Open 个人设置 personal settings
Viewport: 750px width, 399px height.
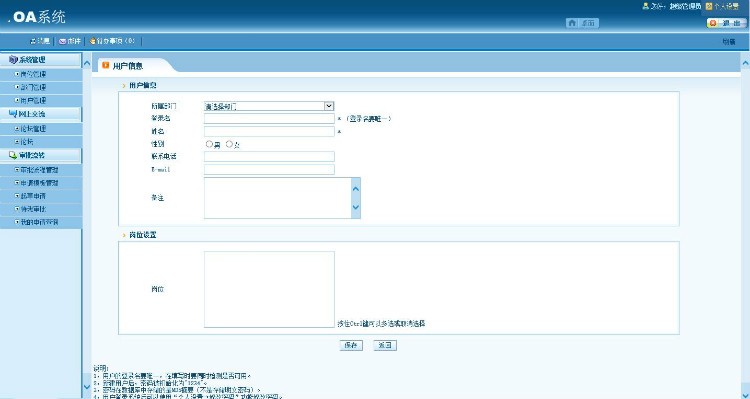[722, 6]
